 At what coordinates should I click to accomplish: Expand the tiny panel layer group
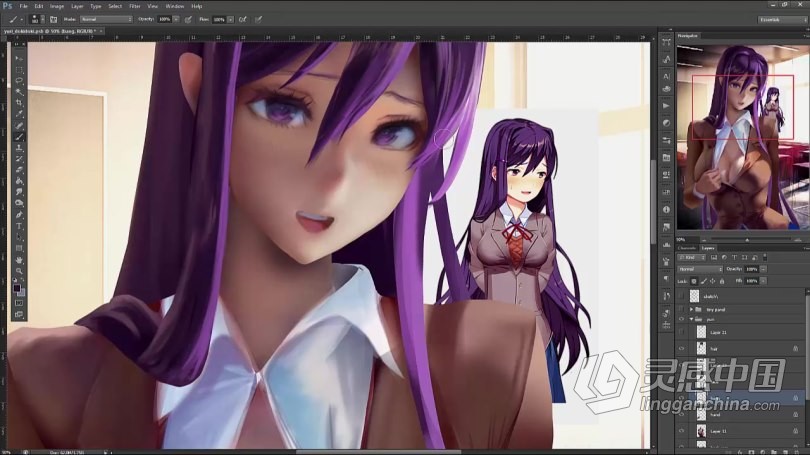pos(691,309)
